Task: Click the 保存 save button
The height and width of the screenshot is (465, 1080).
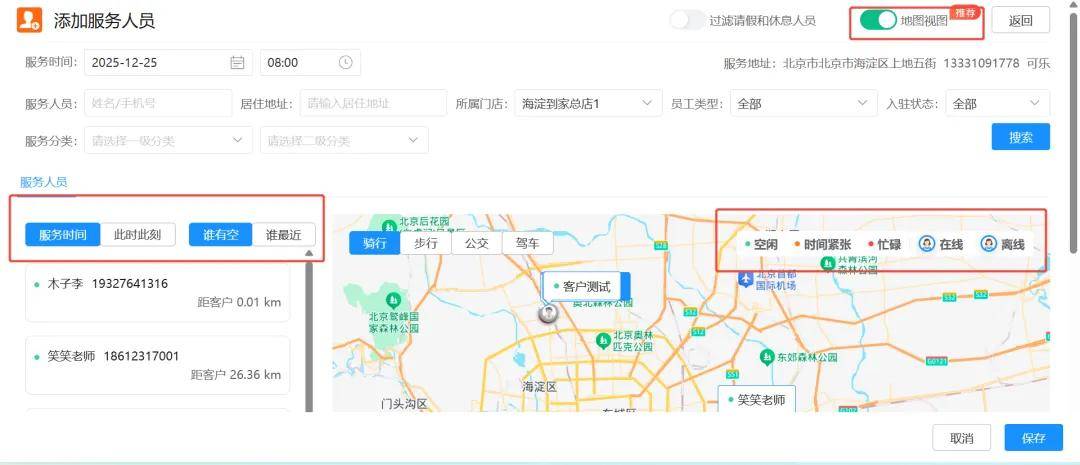Action: (x=1033, y=438)
